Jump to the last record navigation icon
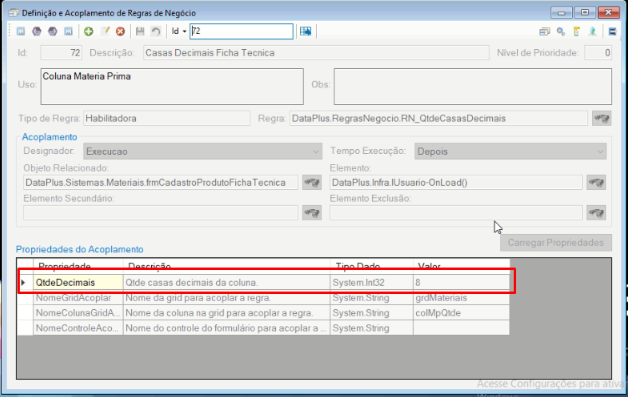628x397 pixels. coord(68,31)
